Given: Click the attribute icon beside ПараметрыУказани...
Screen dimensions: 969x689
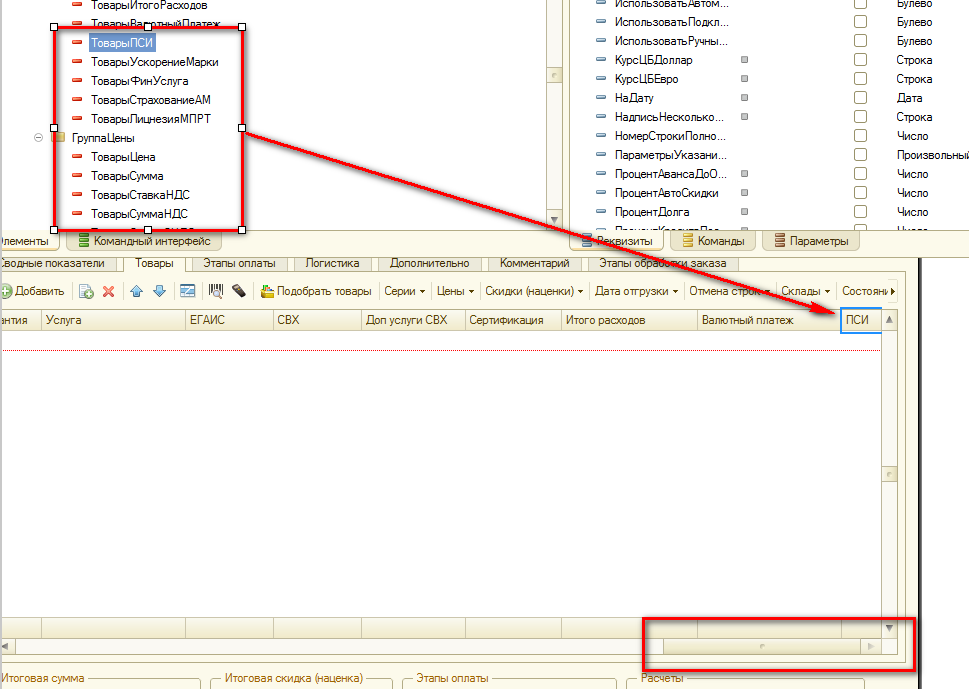Looking at the screenshot, I should [x=601, y=154].
